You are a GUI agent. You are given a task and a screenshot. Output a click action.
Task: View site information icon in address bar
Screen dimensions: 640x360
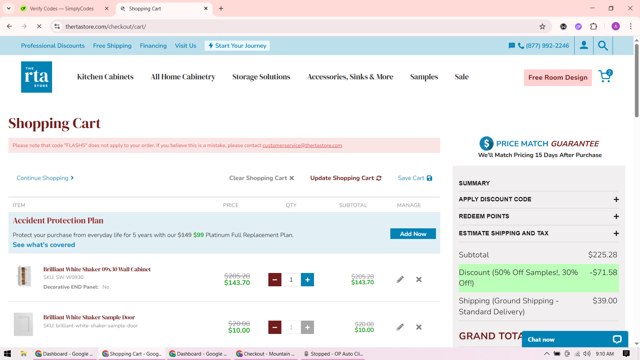coord(57,27)
